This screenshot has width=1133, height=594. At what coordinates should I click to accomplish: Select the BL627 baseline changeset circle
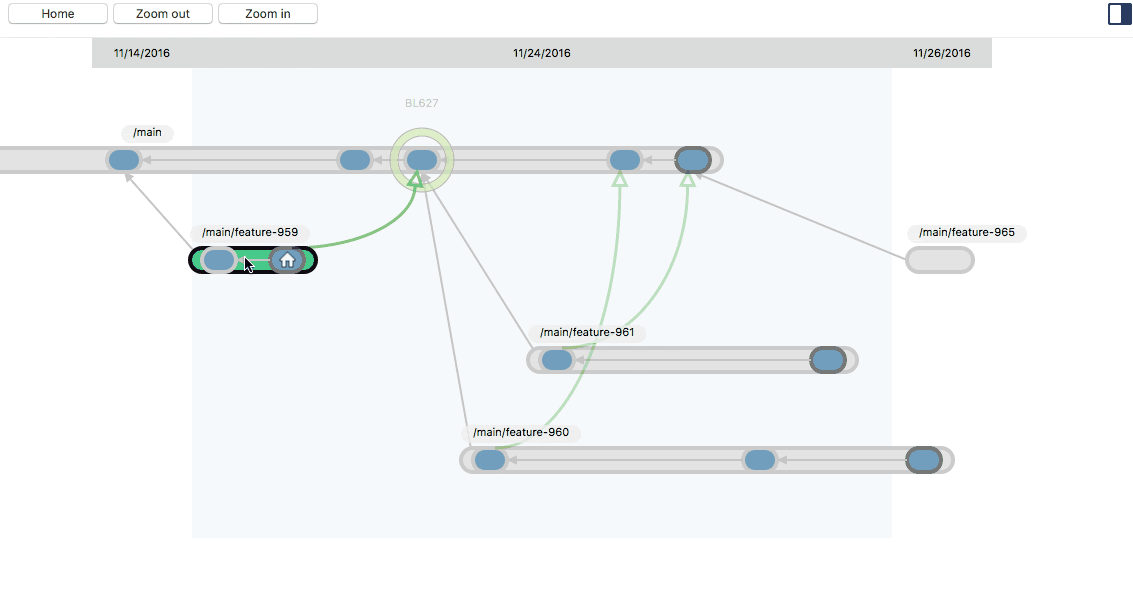[421, 158]
